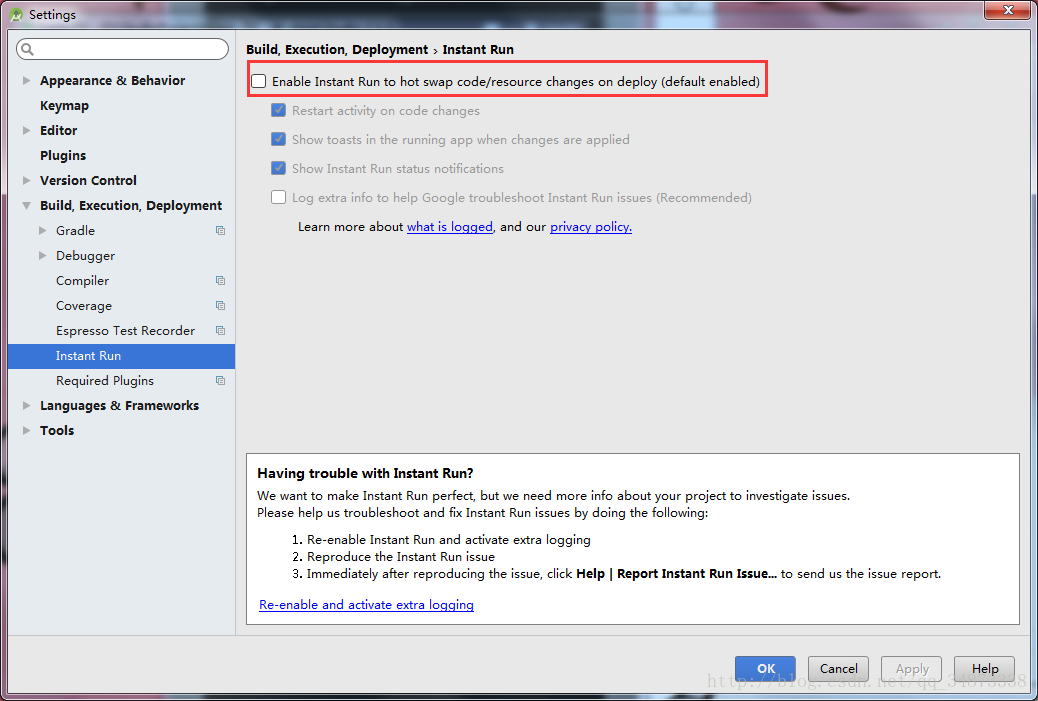Select the Tools label
Image resolution: width=1038 pixels, height=701 pixels.
(x=57, y=430)
